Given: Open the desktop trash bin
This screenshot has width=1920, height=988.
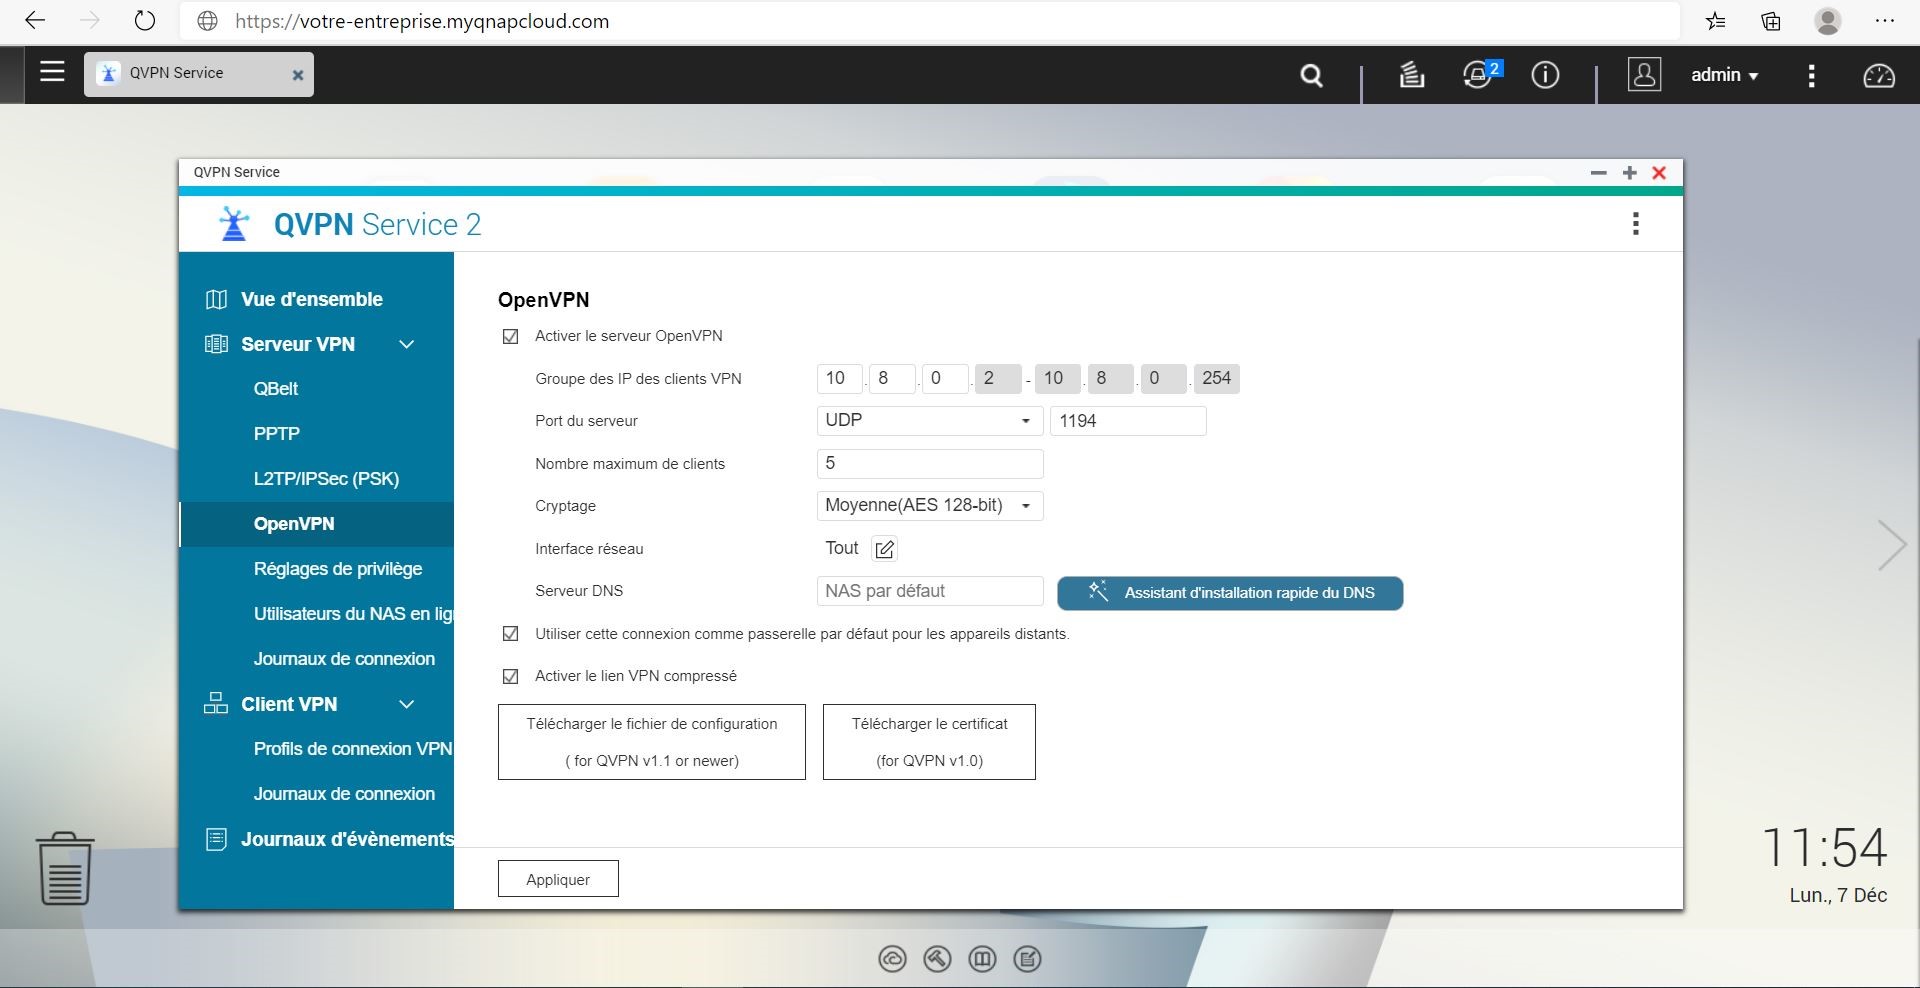Looking at the screenshot, I should (x=65, y=868).
